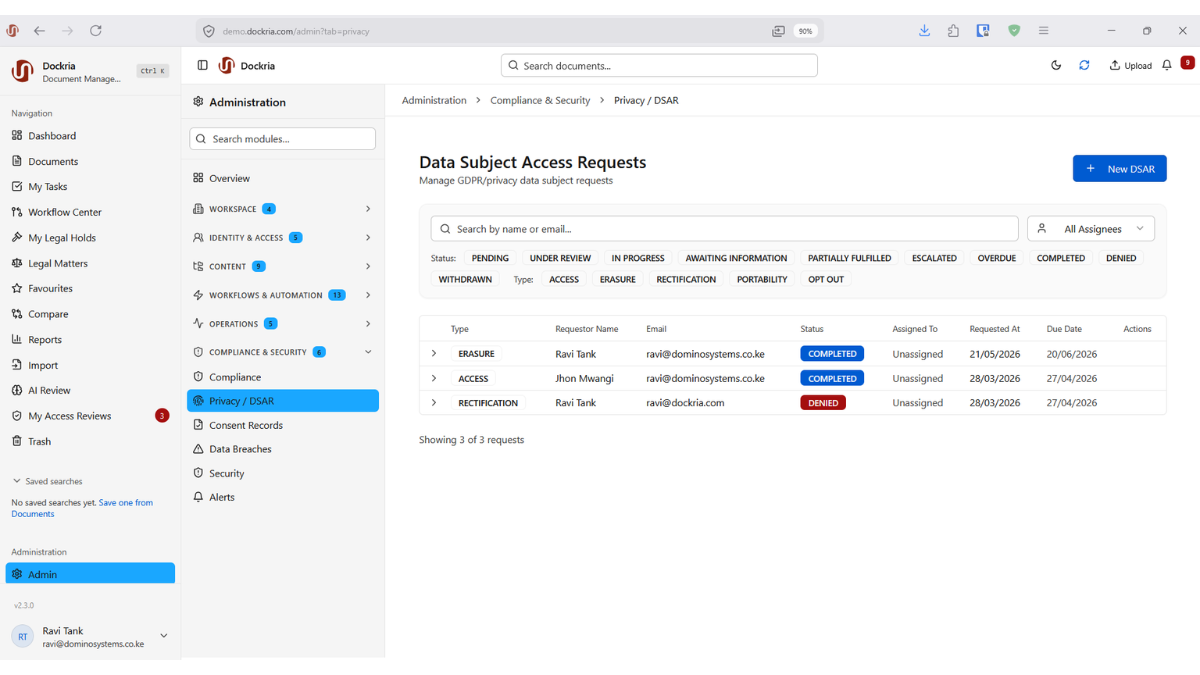Filter by OVERDUE status
1200x675 pixels.
(x=997, y=258)
